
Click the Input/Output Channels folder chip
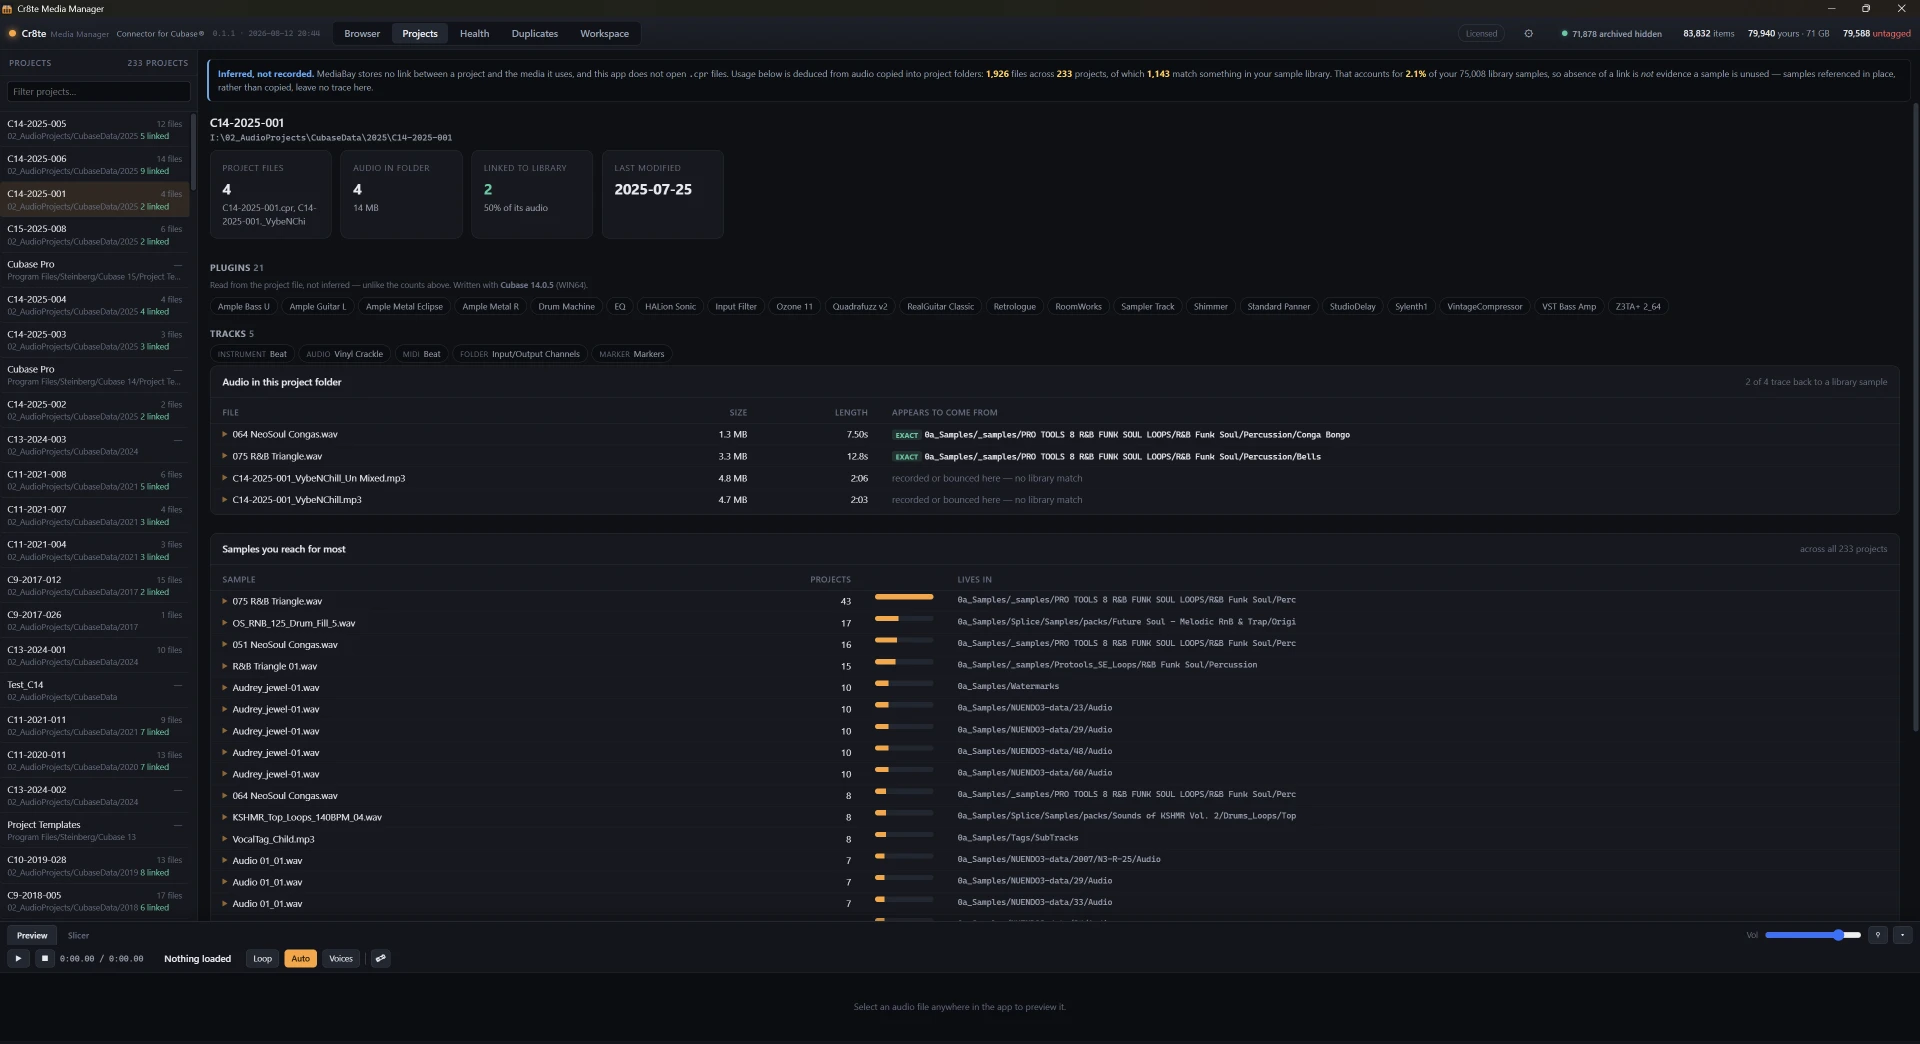(x=519, y=353)
